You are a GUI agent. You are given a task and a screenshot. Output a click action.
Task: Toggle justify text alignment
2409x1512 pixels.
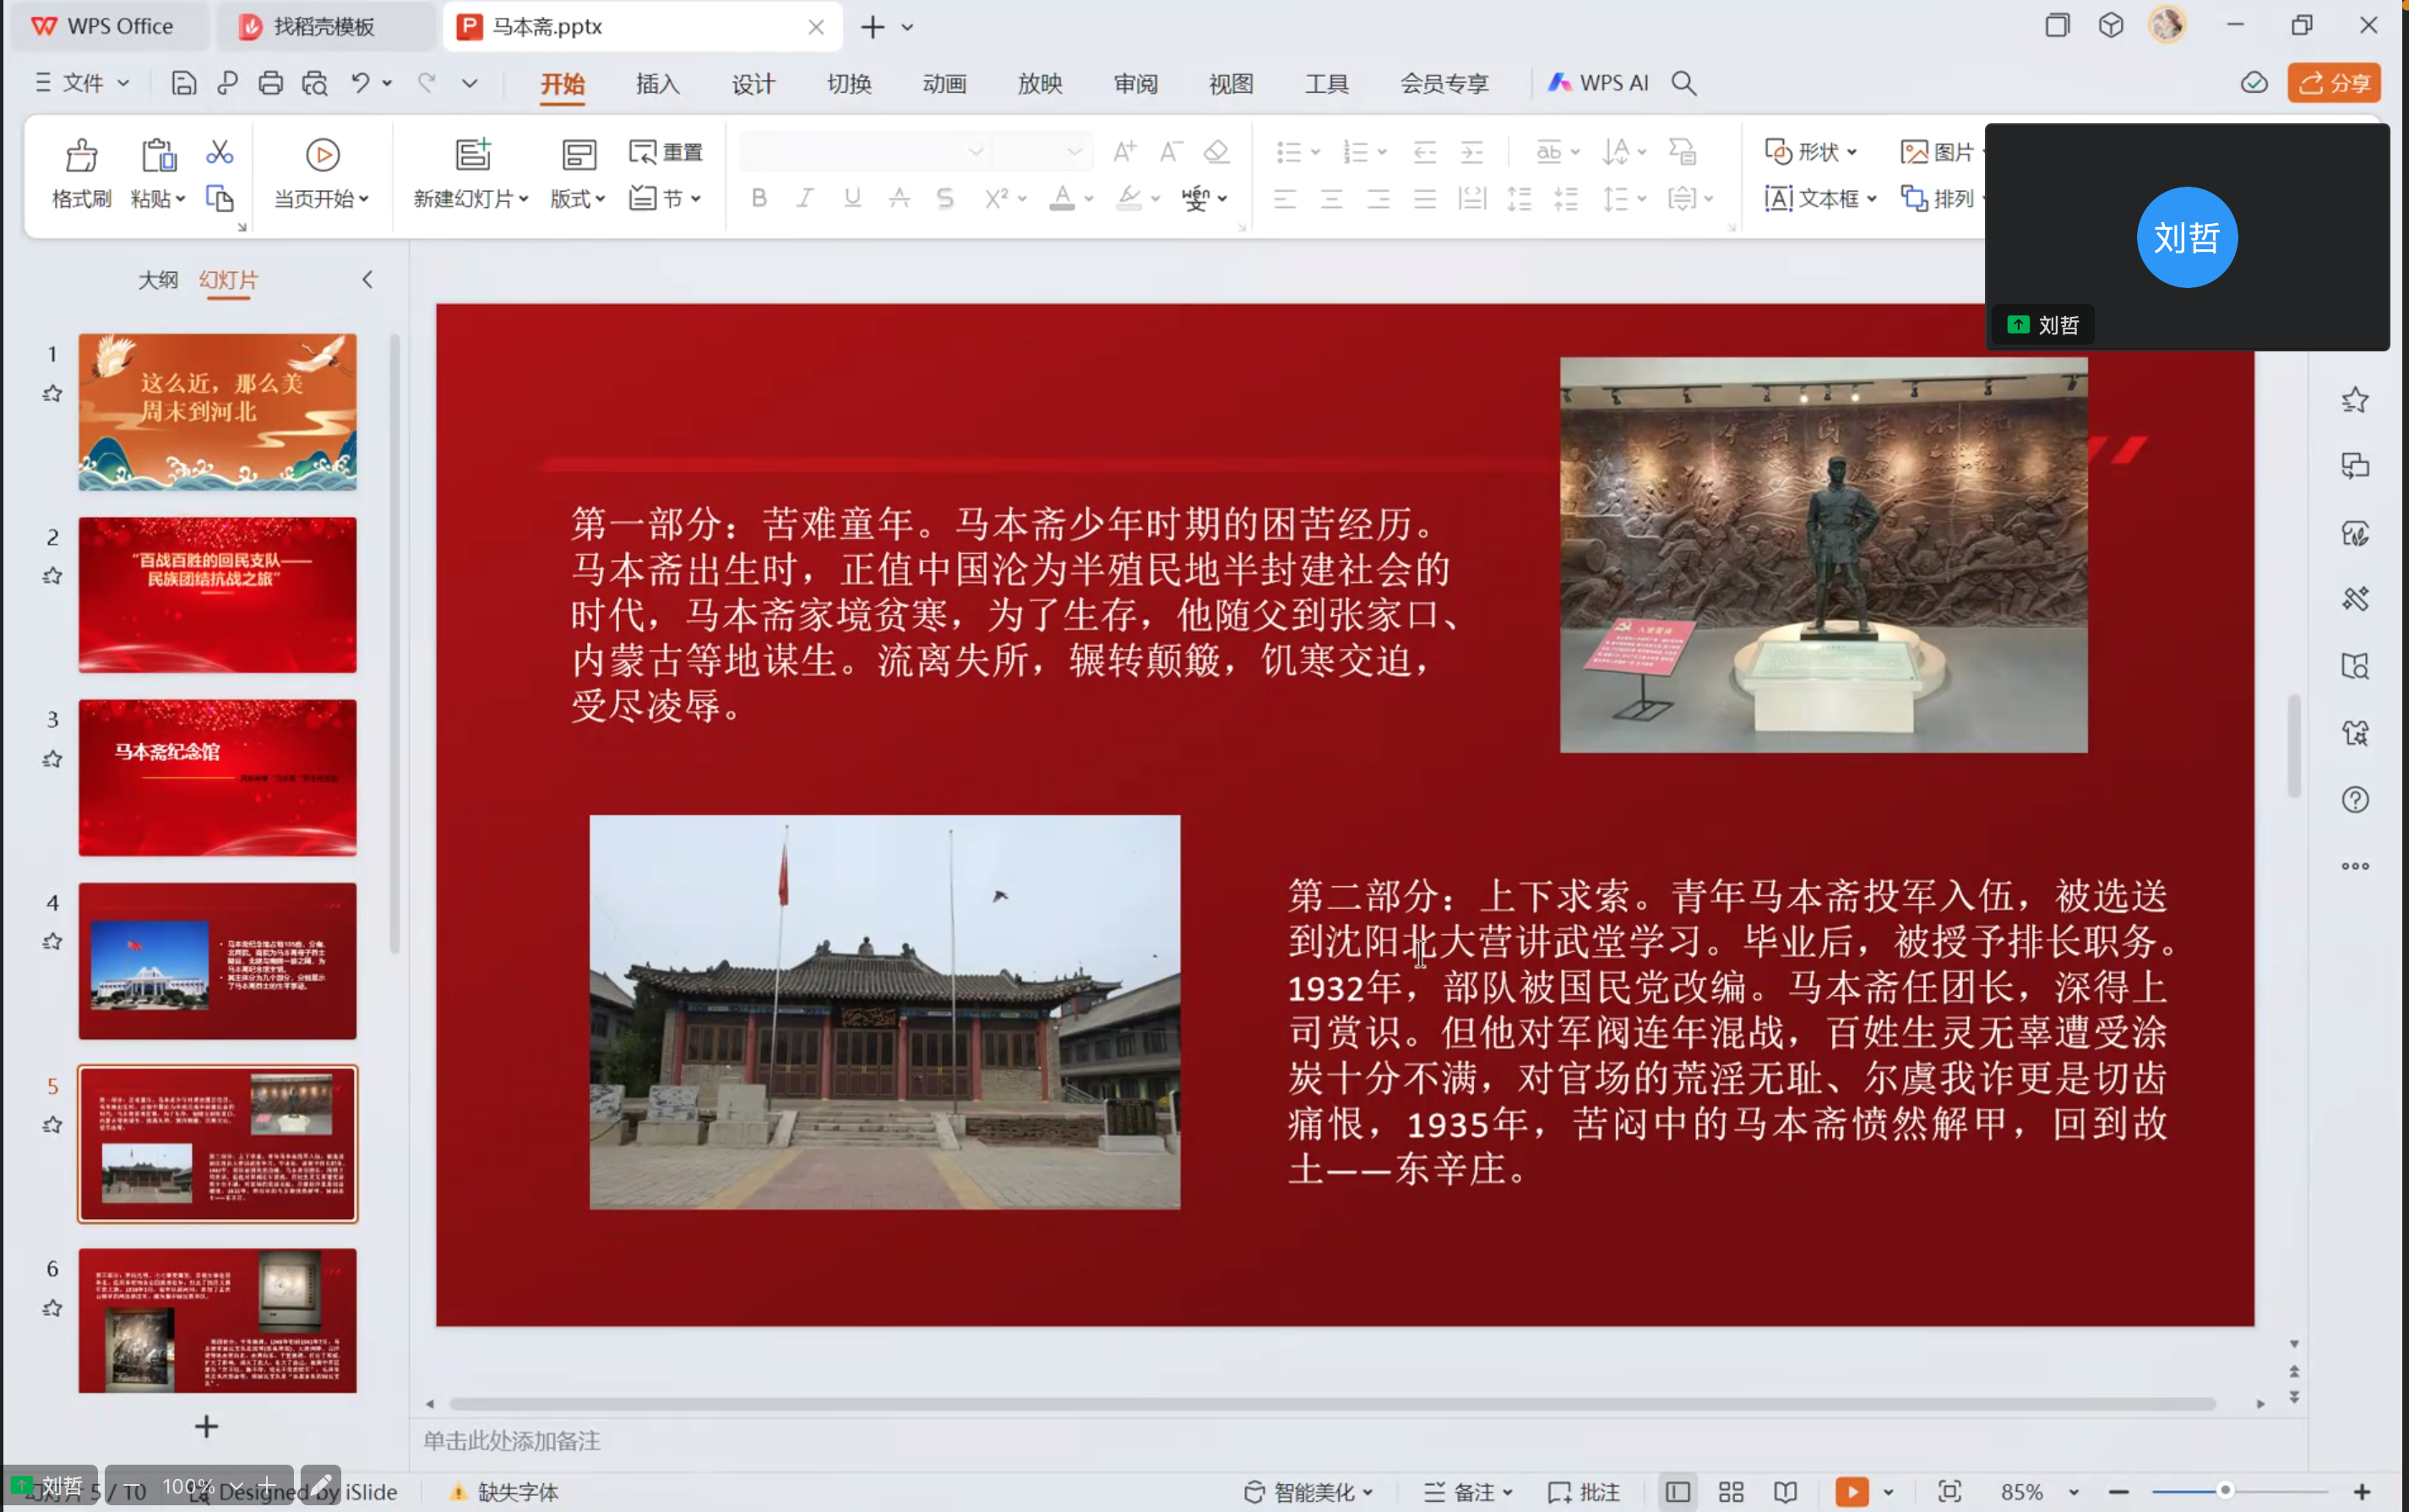1425,198
